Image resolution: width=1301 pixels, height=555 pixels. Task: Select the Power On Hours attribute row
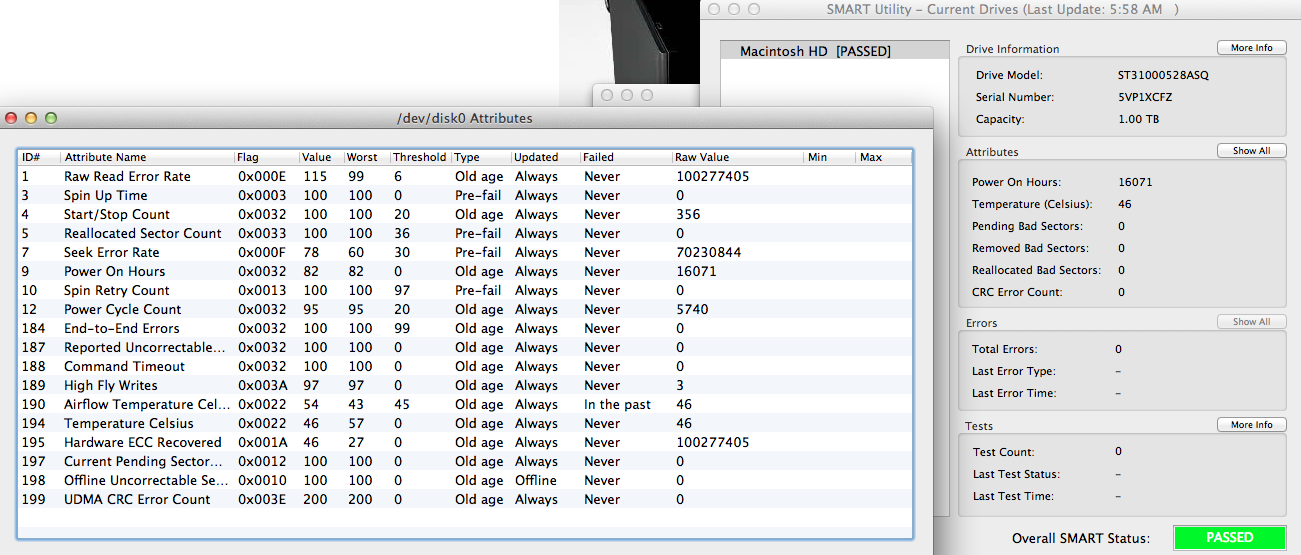click(465, 271)
